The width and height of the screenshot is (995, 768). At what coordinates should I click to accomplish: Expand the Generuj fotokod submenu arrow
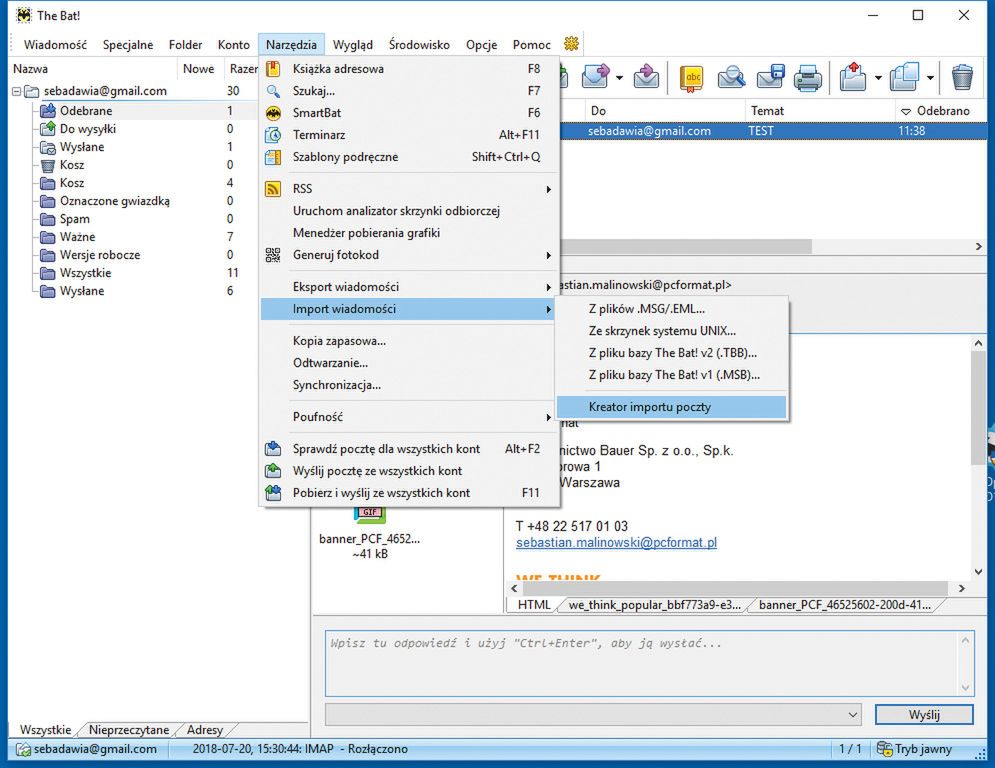(x=548, y=255)
